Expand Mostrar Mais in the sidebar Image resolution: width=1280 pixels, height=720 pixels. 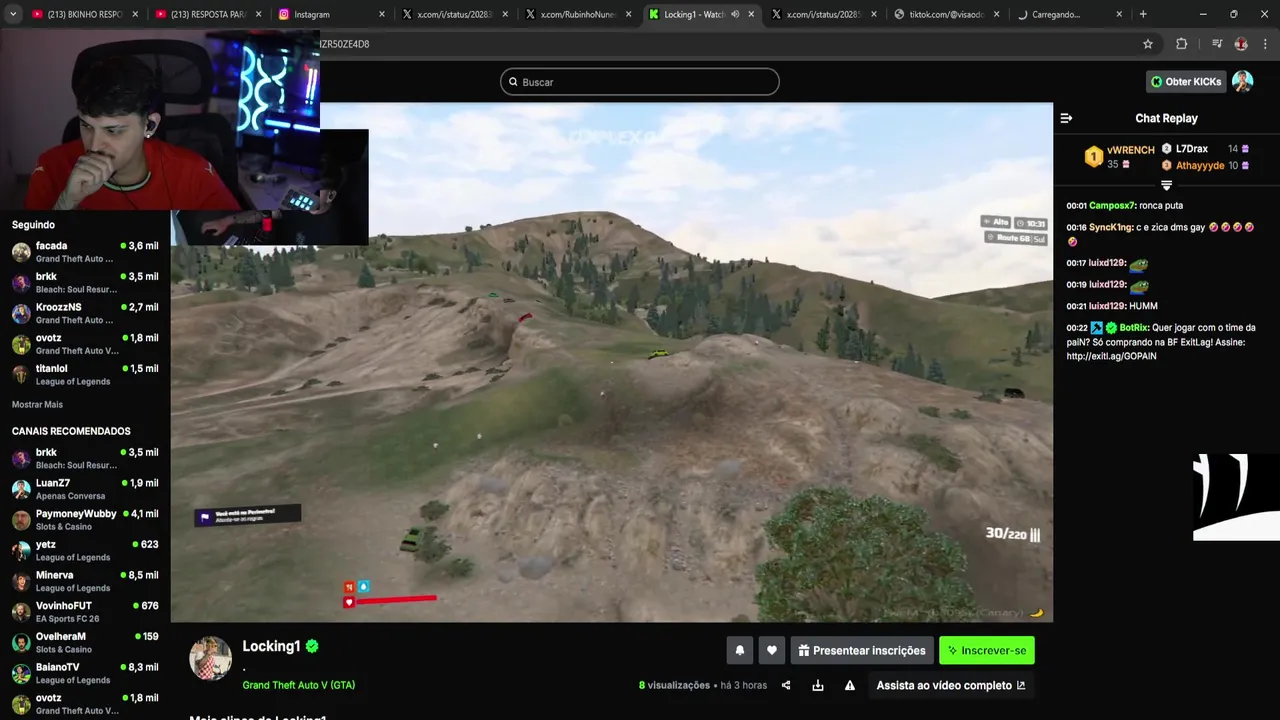(37, 405)
